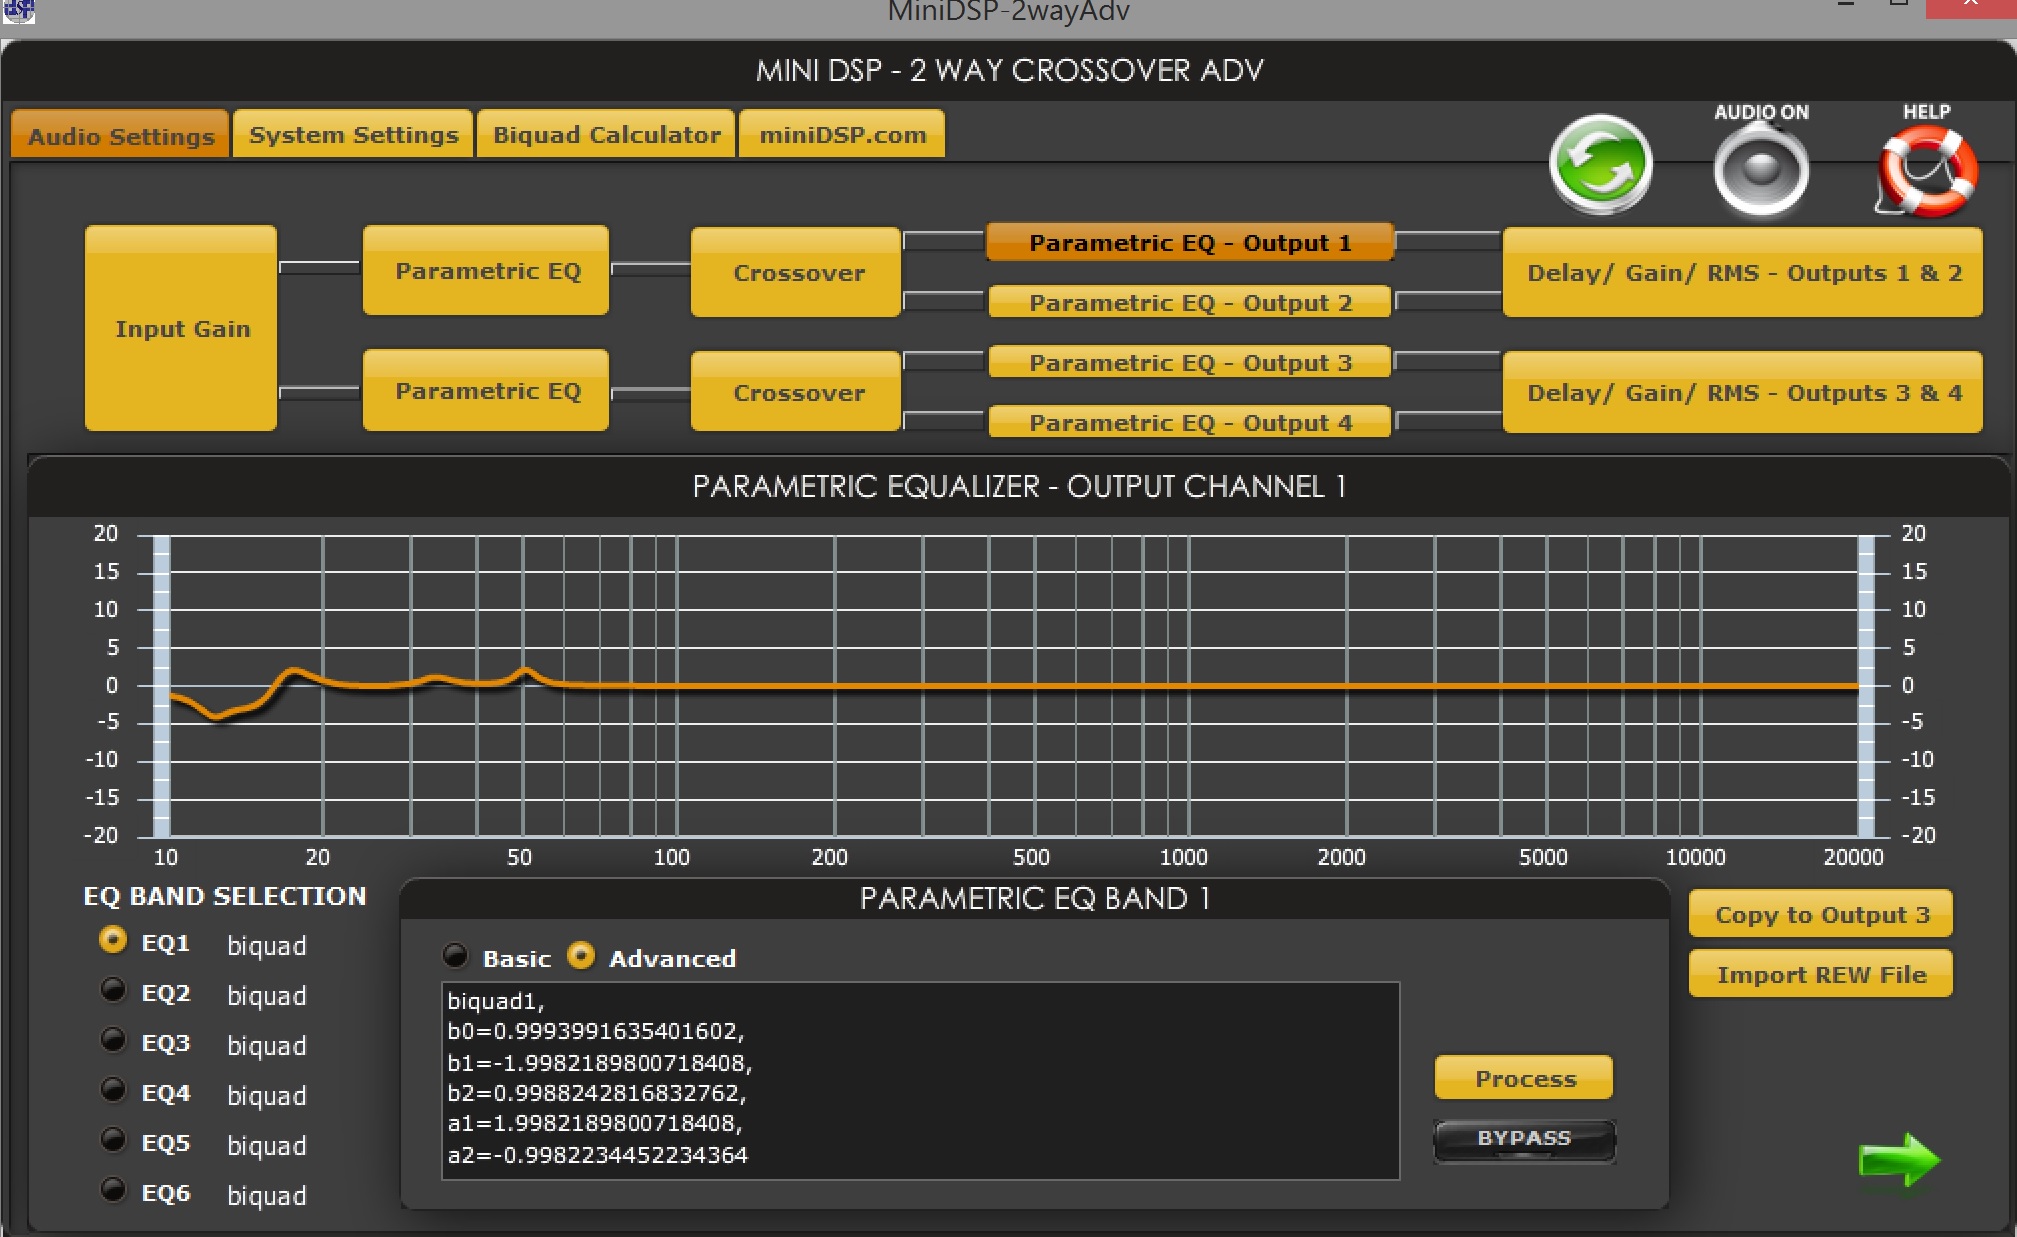Open the Input Gain block
2017x1237 pixels.
pos(181,328)
